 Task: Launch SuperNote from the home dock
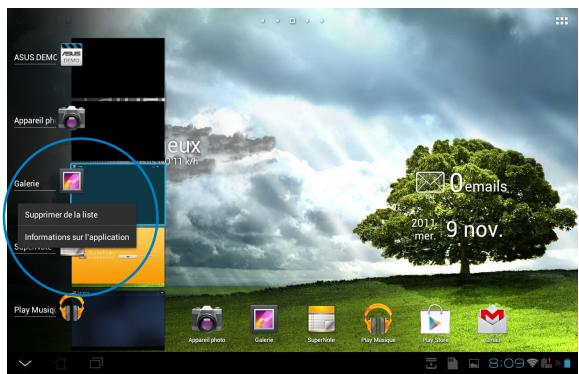[321, 323]
